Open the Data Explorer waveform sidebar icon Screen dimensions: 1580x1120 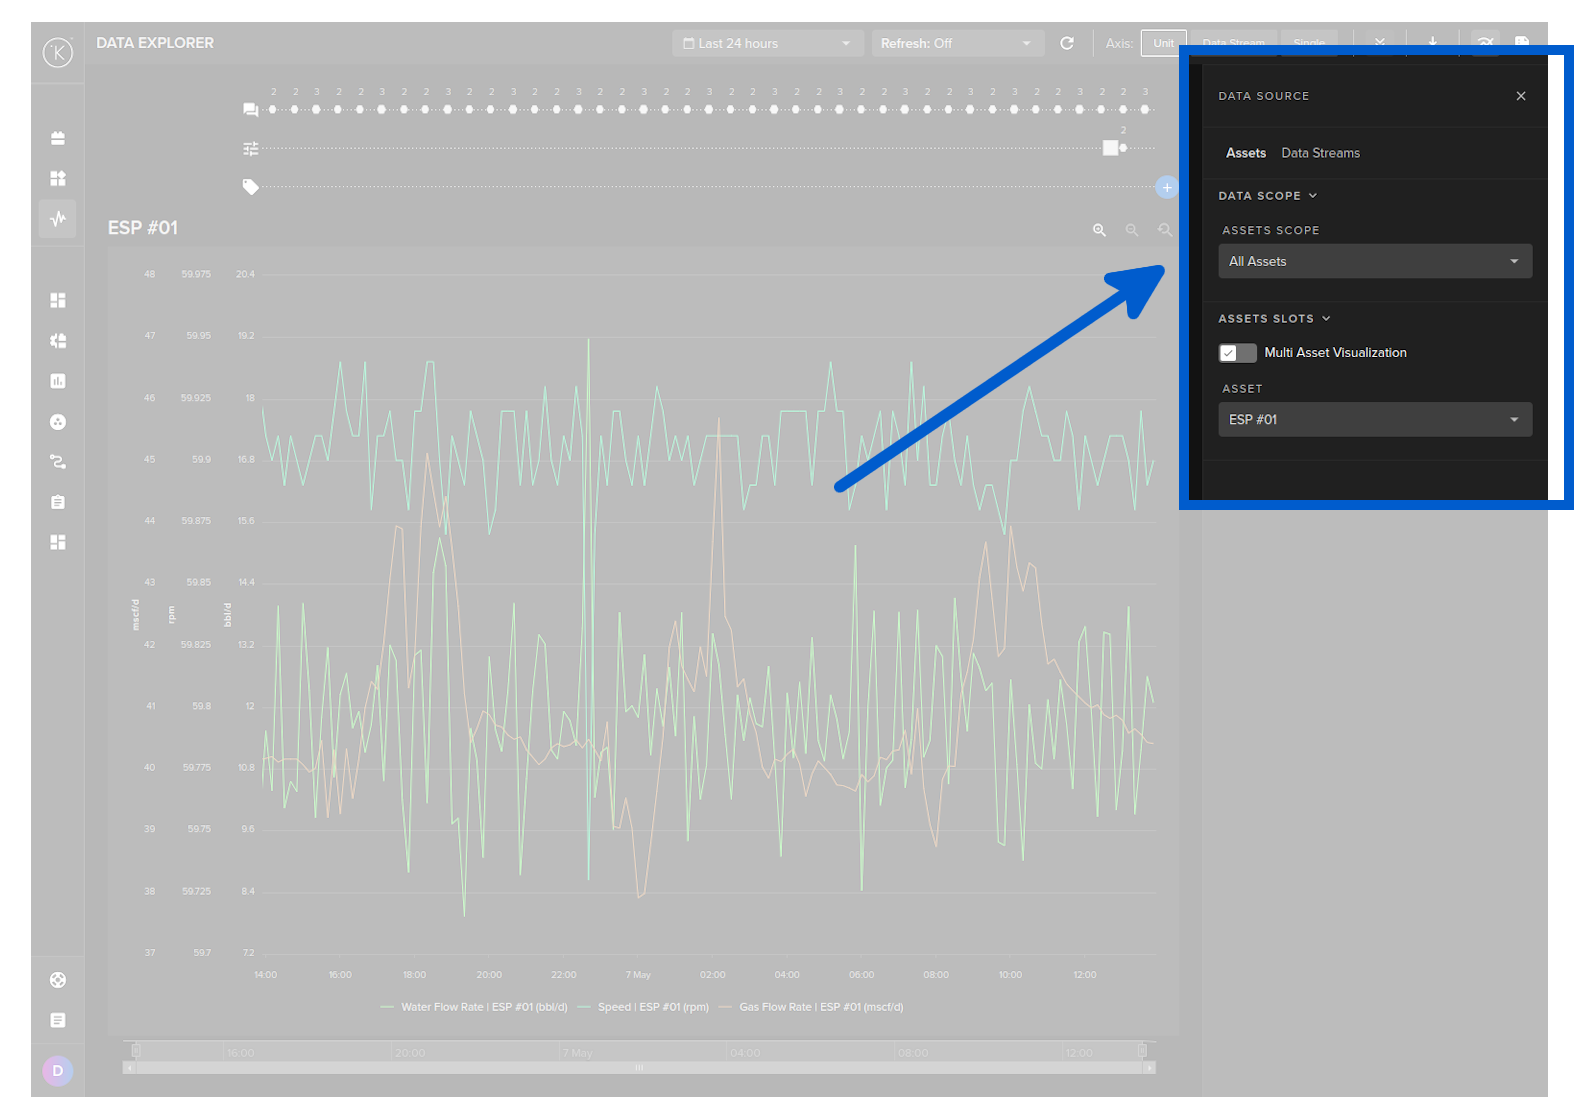(x=58, y=218)
